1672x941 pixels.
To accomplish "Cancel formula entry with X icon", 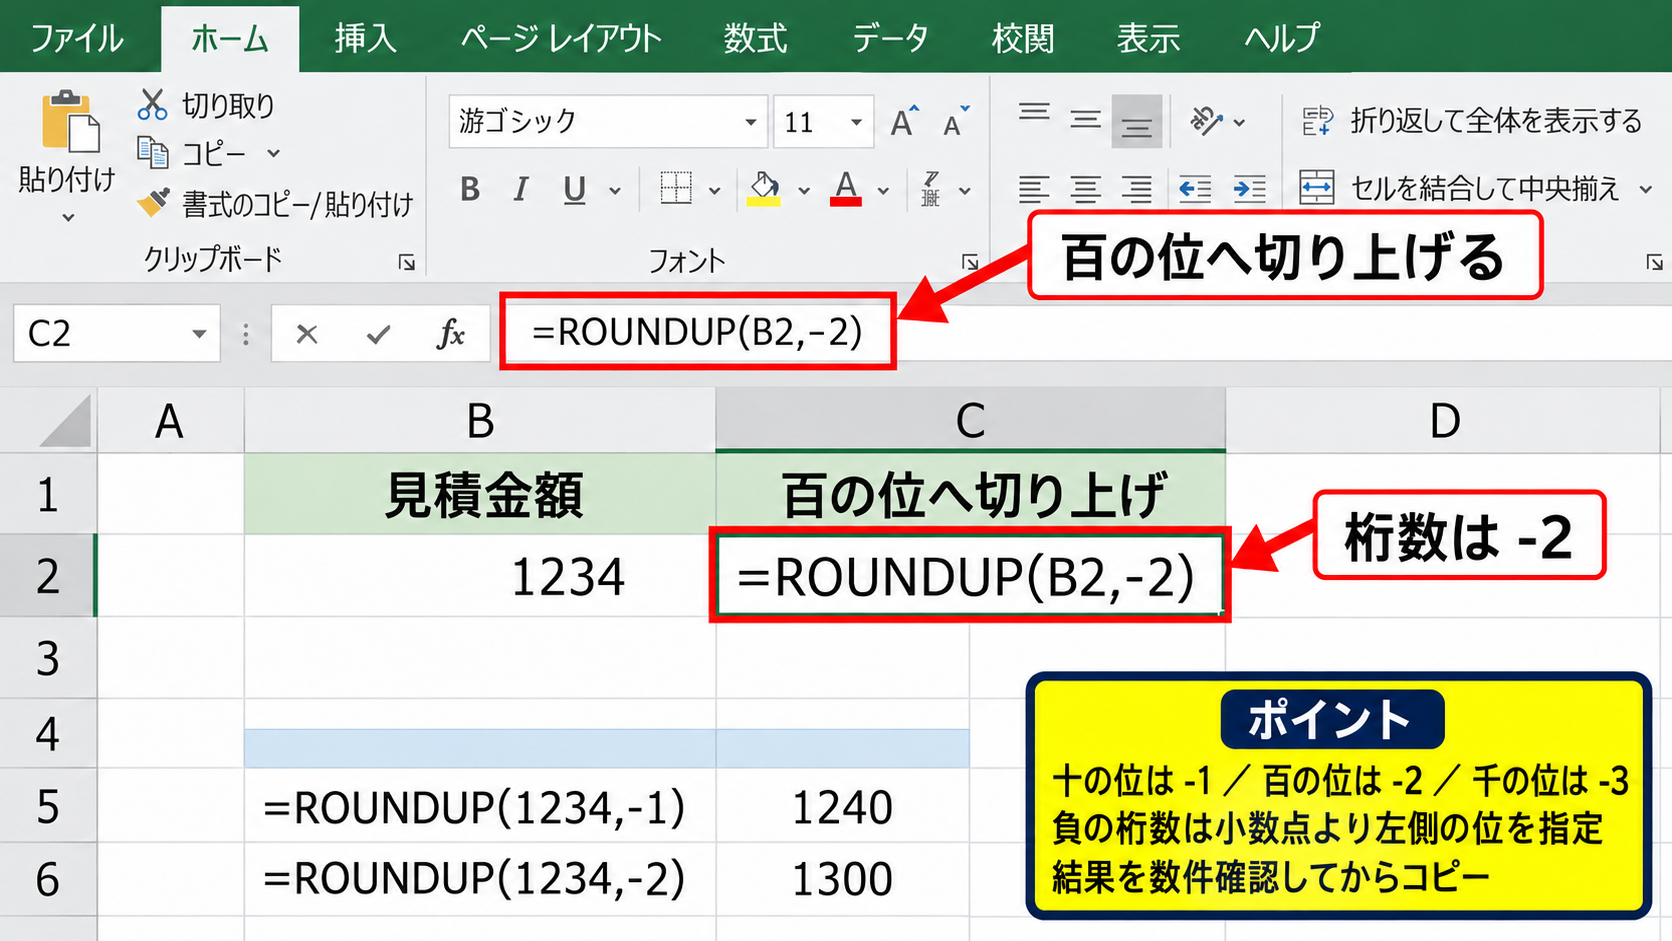I will point(307,334).
